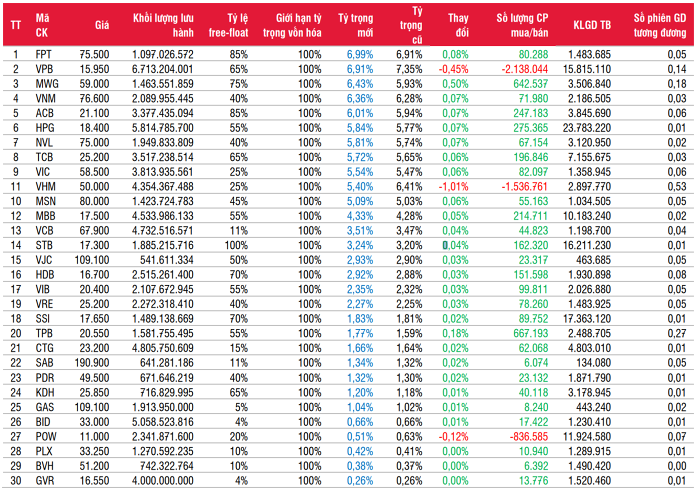Click the VPB stock code
The image size is (700, 492).
coord(44,68)
